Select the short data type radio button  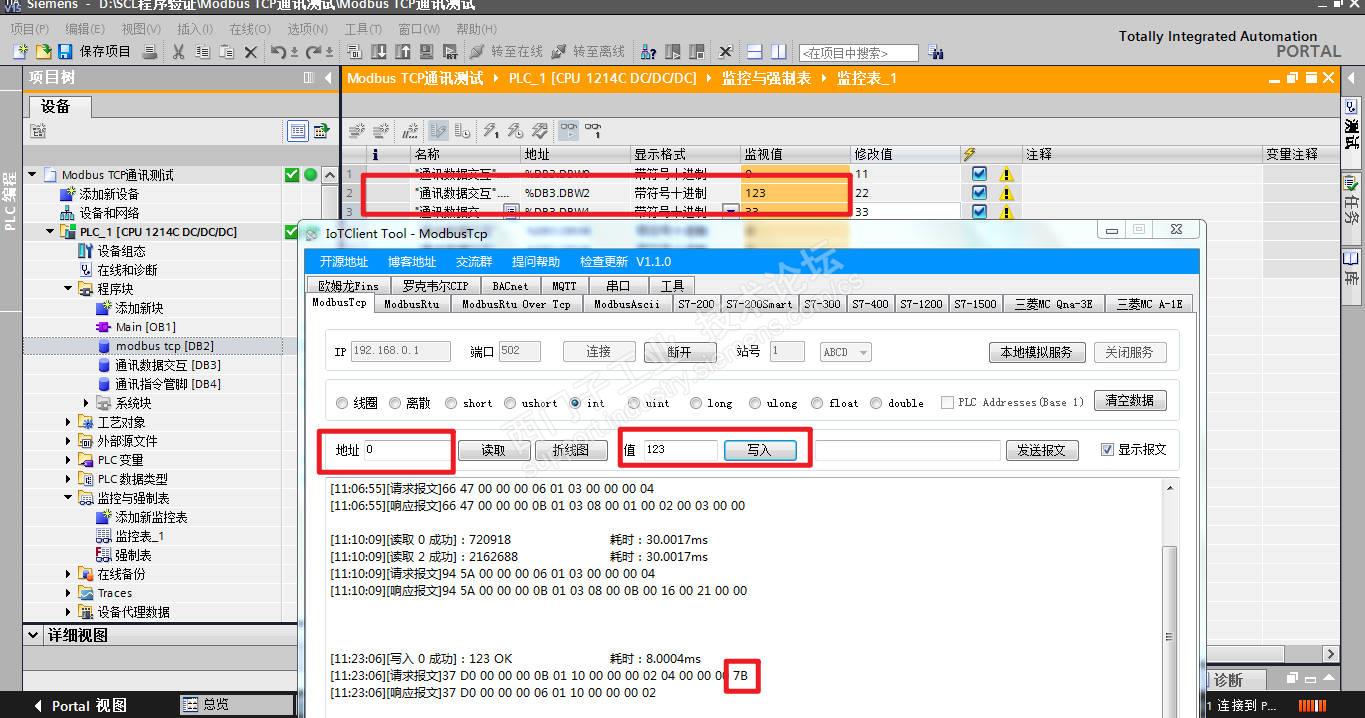tap(451, 403)
